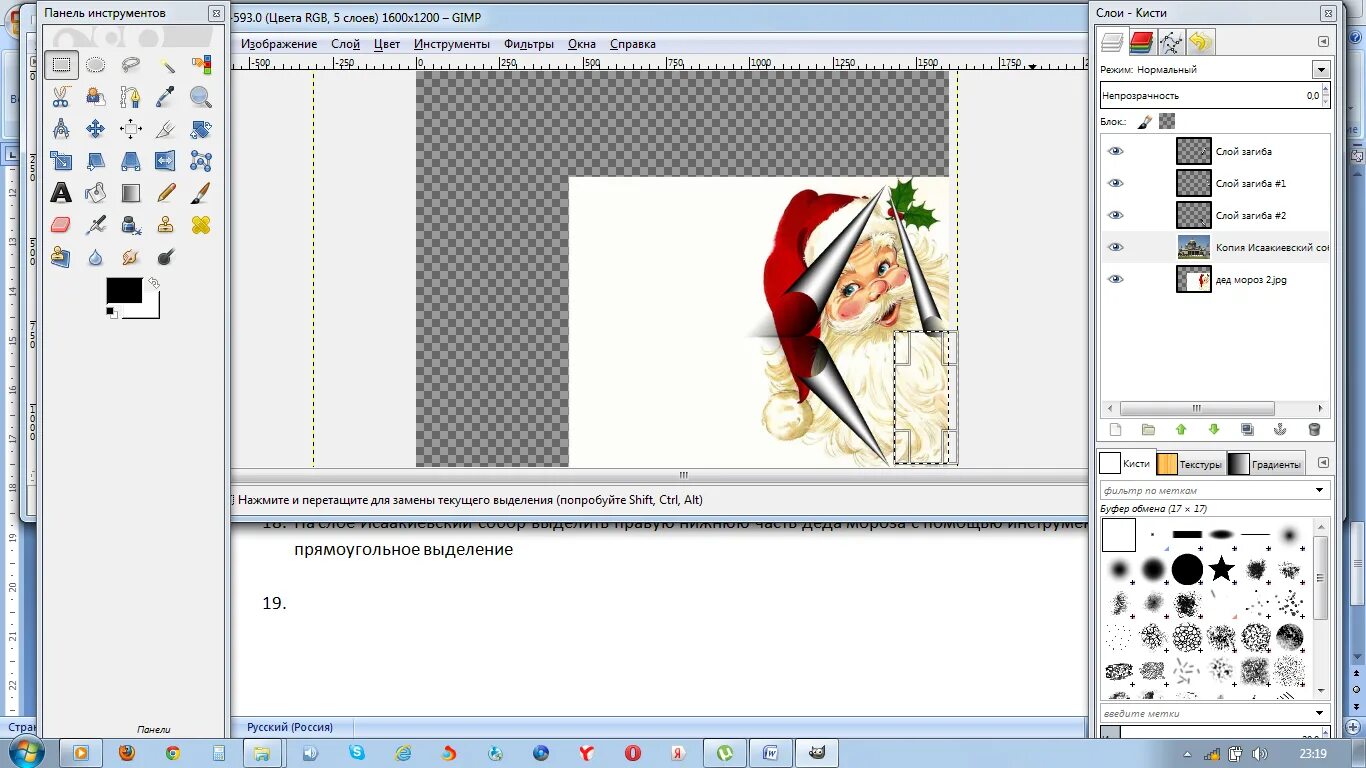The image size is (1366, 768).
Task: Select the Paths tool
Action: [x=130, y=97]
